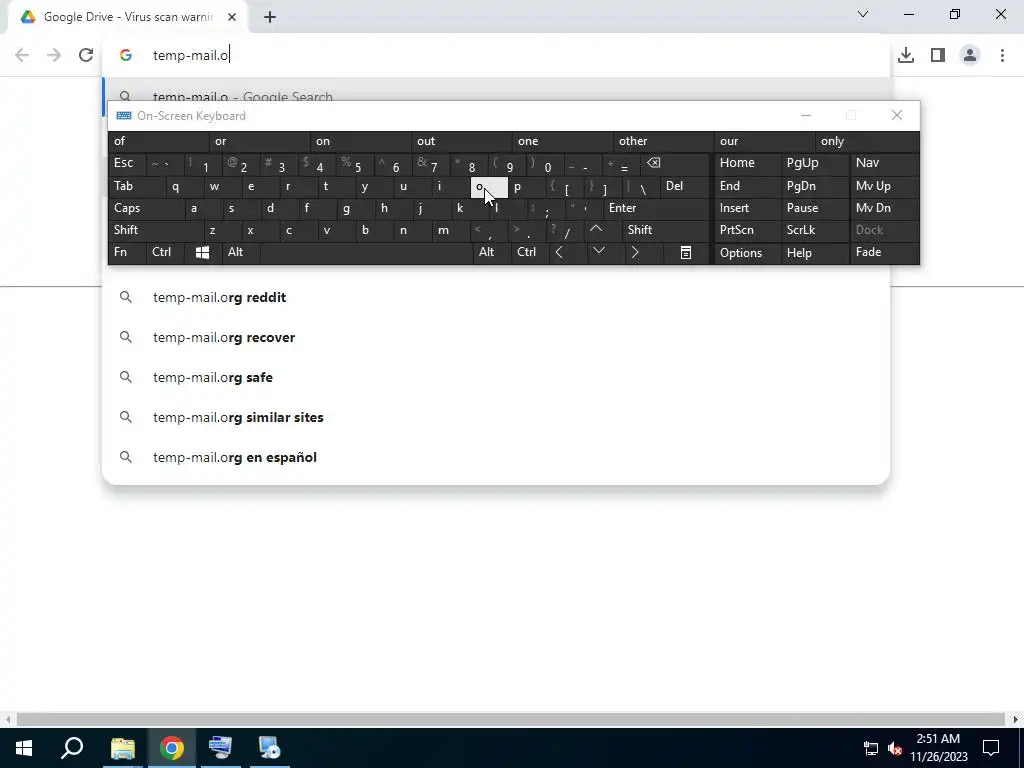
Task: Open notification center icon
Action: pos(991,747)
